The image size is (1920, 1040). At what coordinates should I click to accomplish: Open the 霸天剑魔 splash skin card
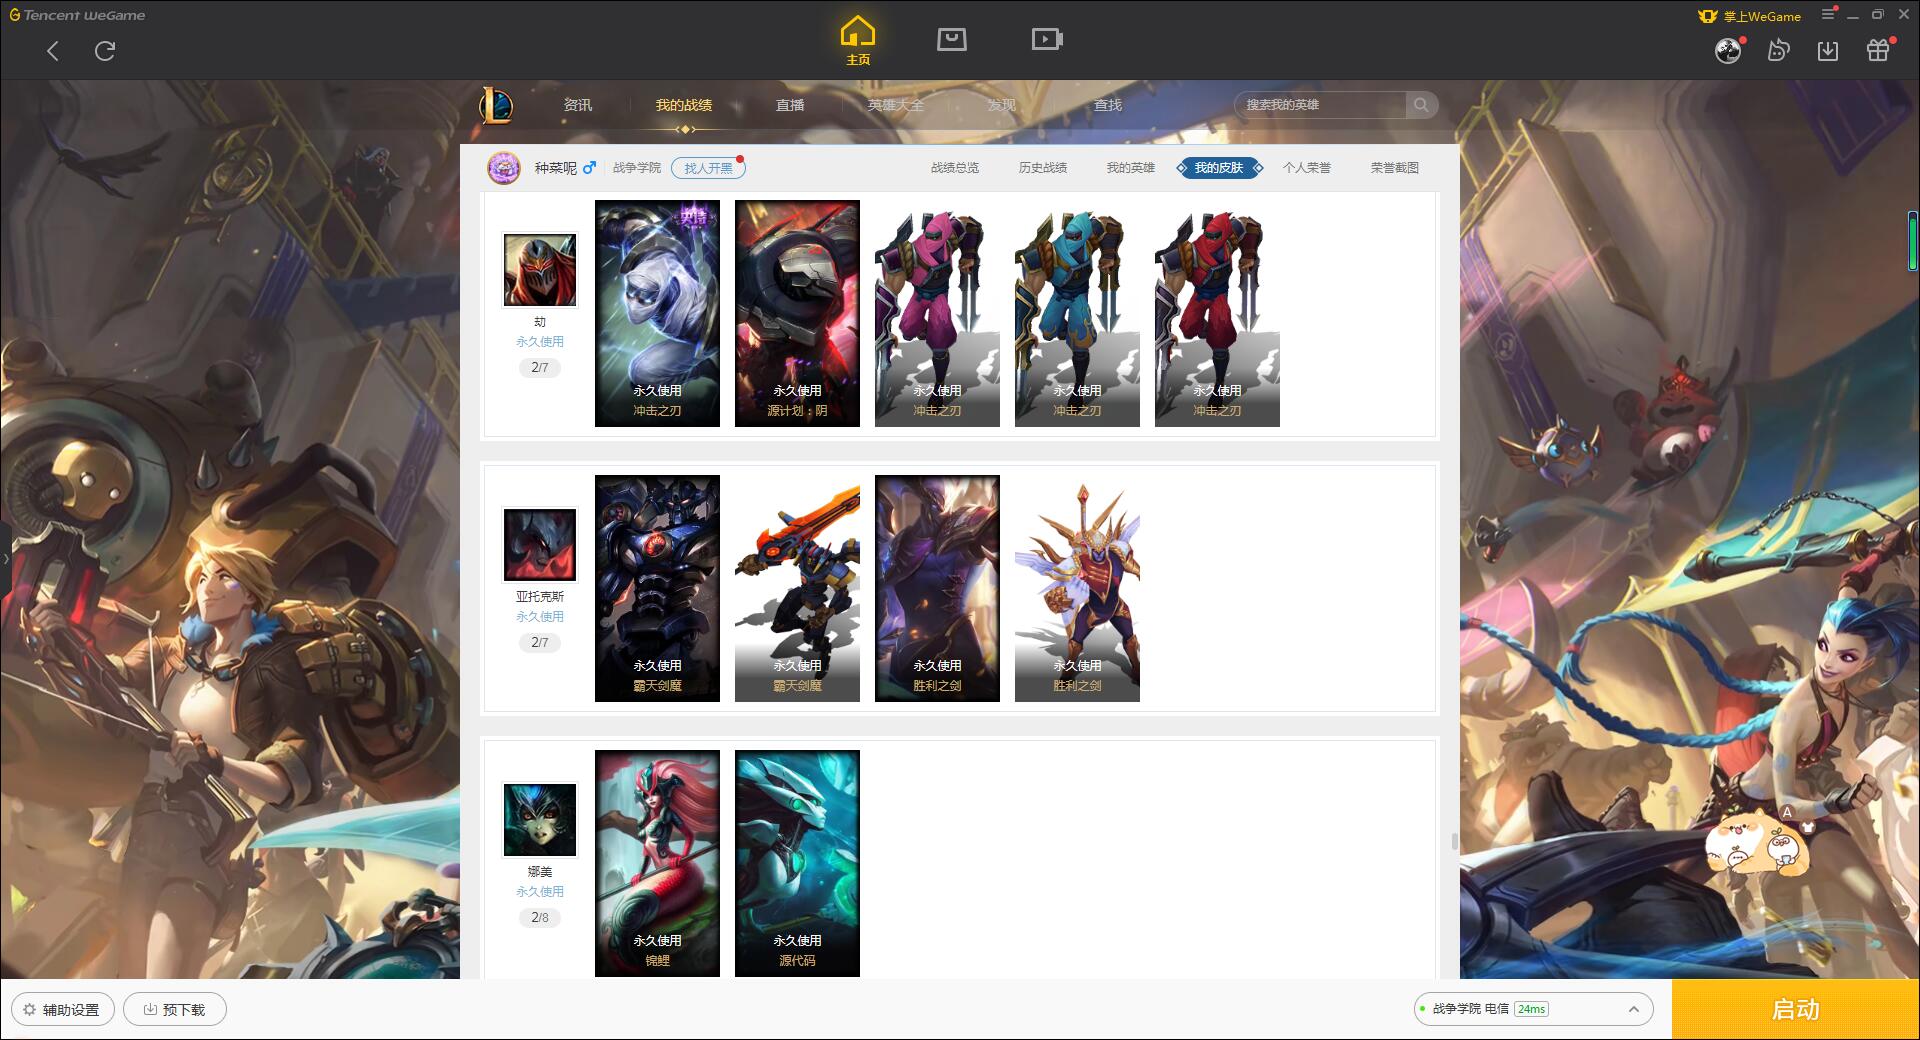tap(657, 588)
